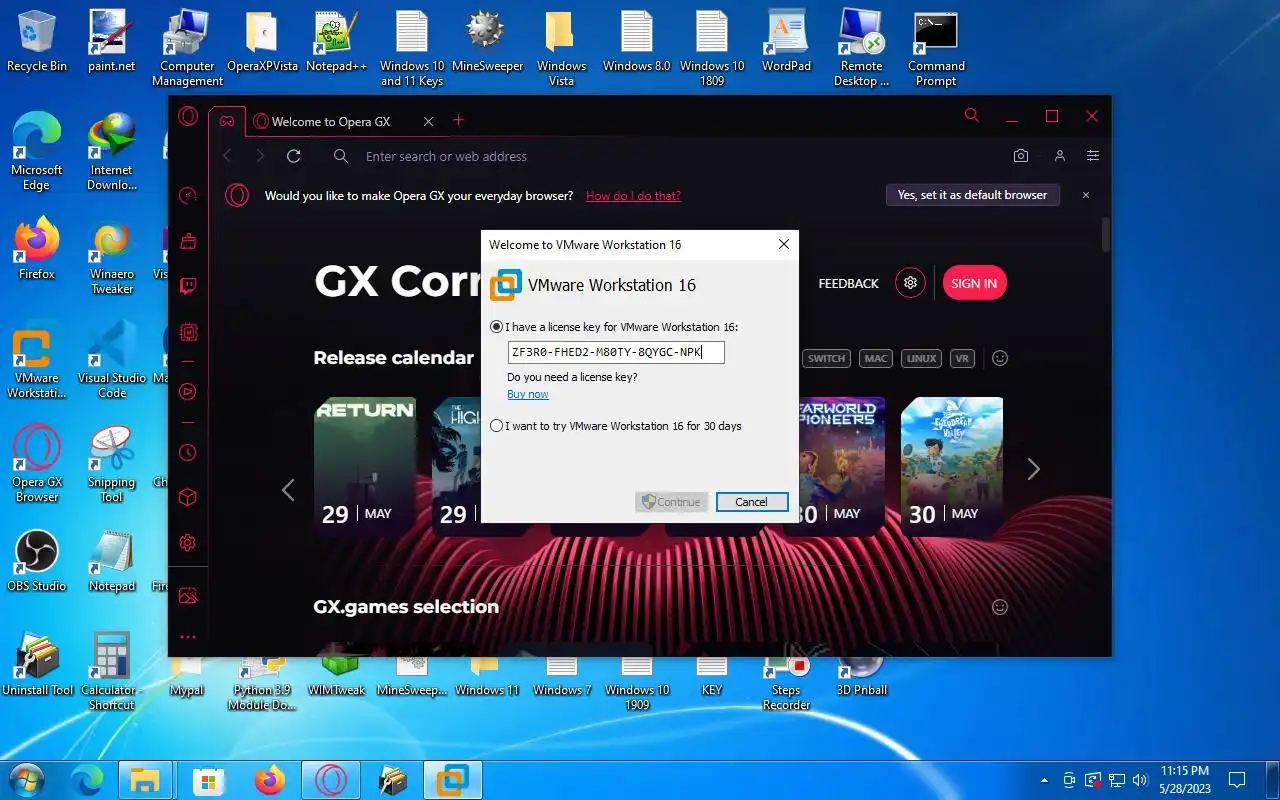The width and height of the screenshot is (1280, 800).
Task: Click 'Yes, set it as default browser'
Action: point(972,195)
